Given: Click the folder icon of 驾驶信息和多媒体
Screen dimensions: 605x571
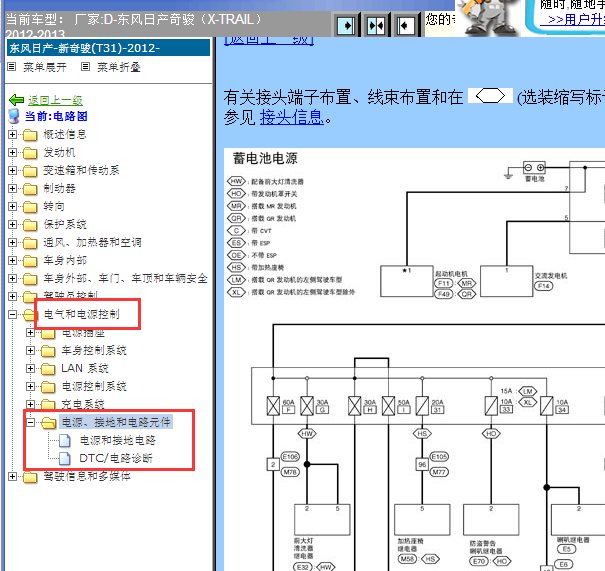Looking at the screenshot, I should point(30,477).
